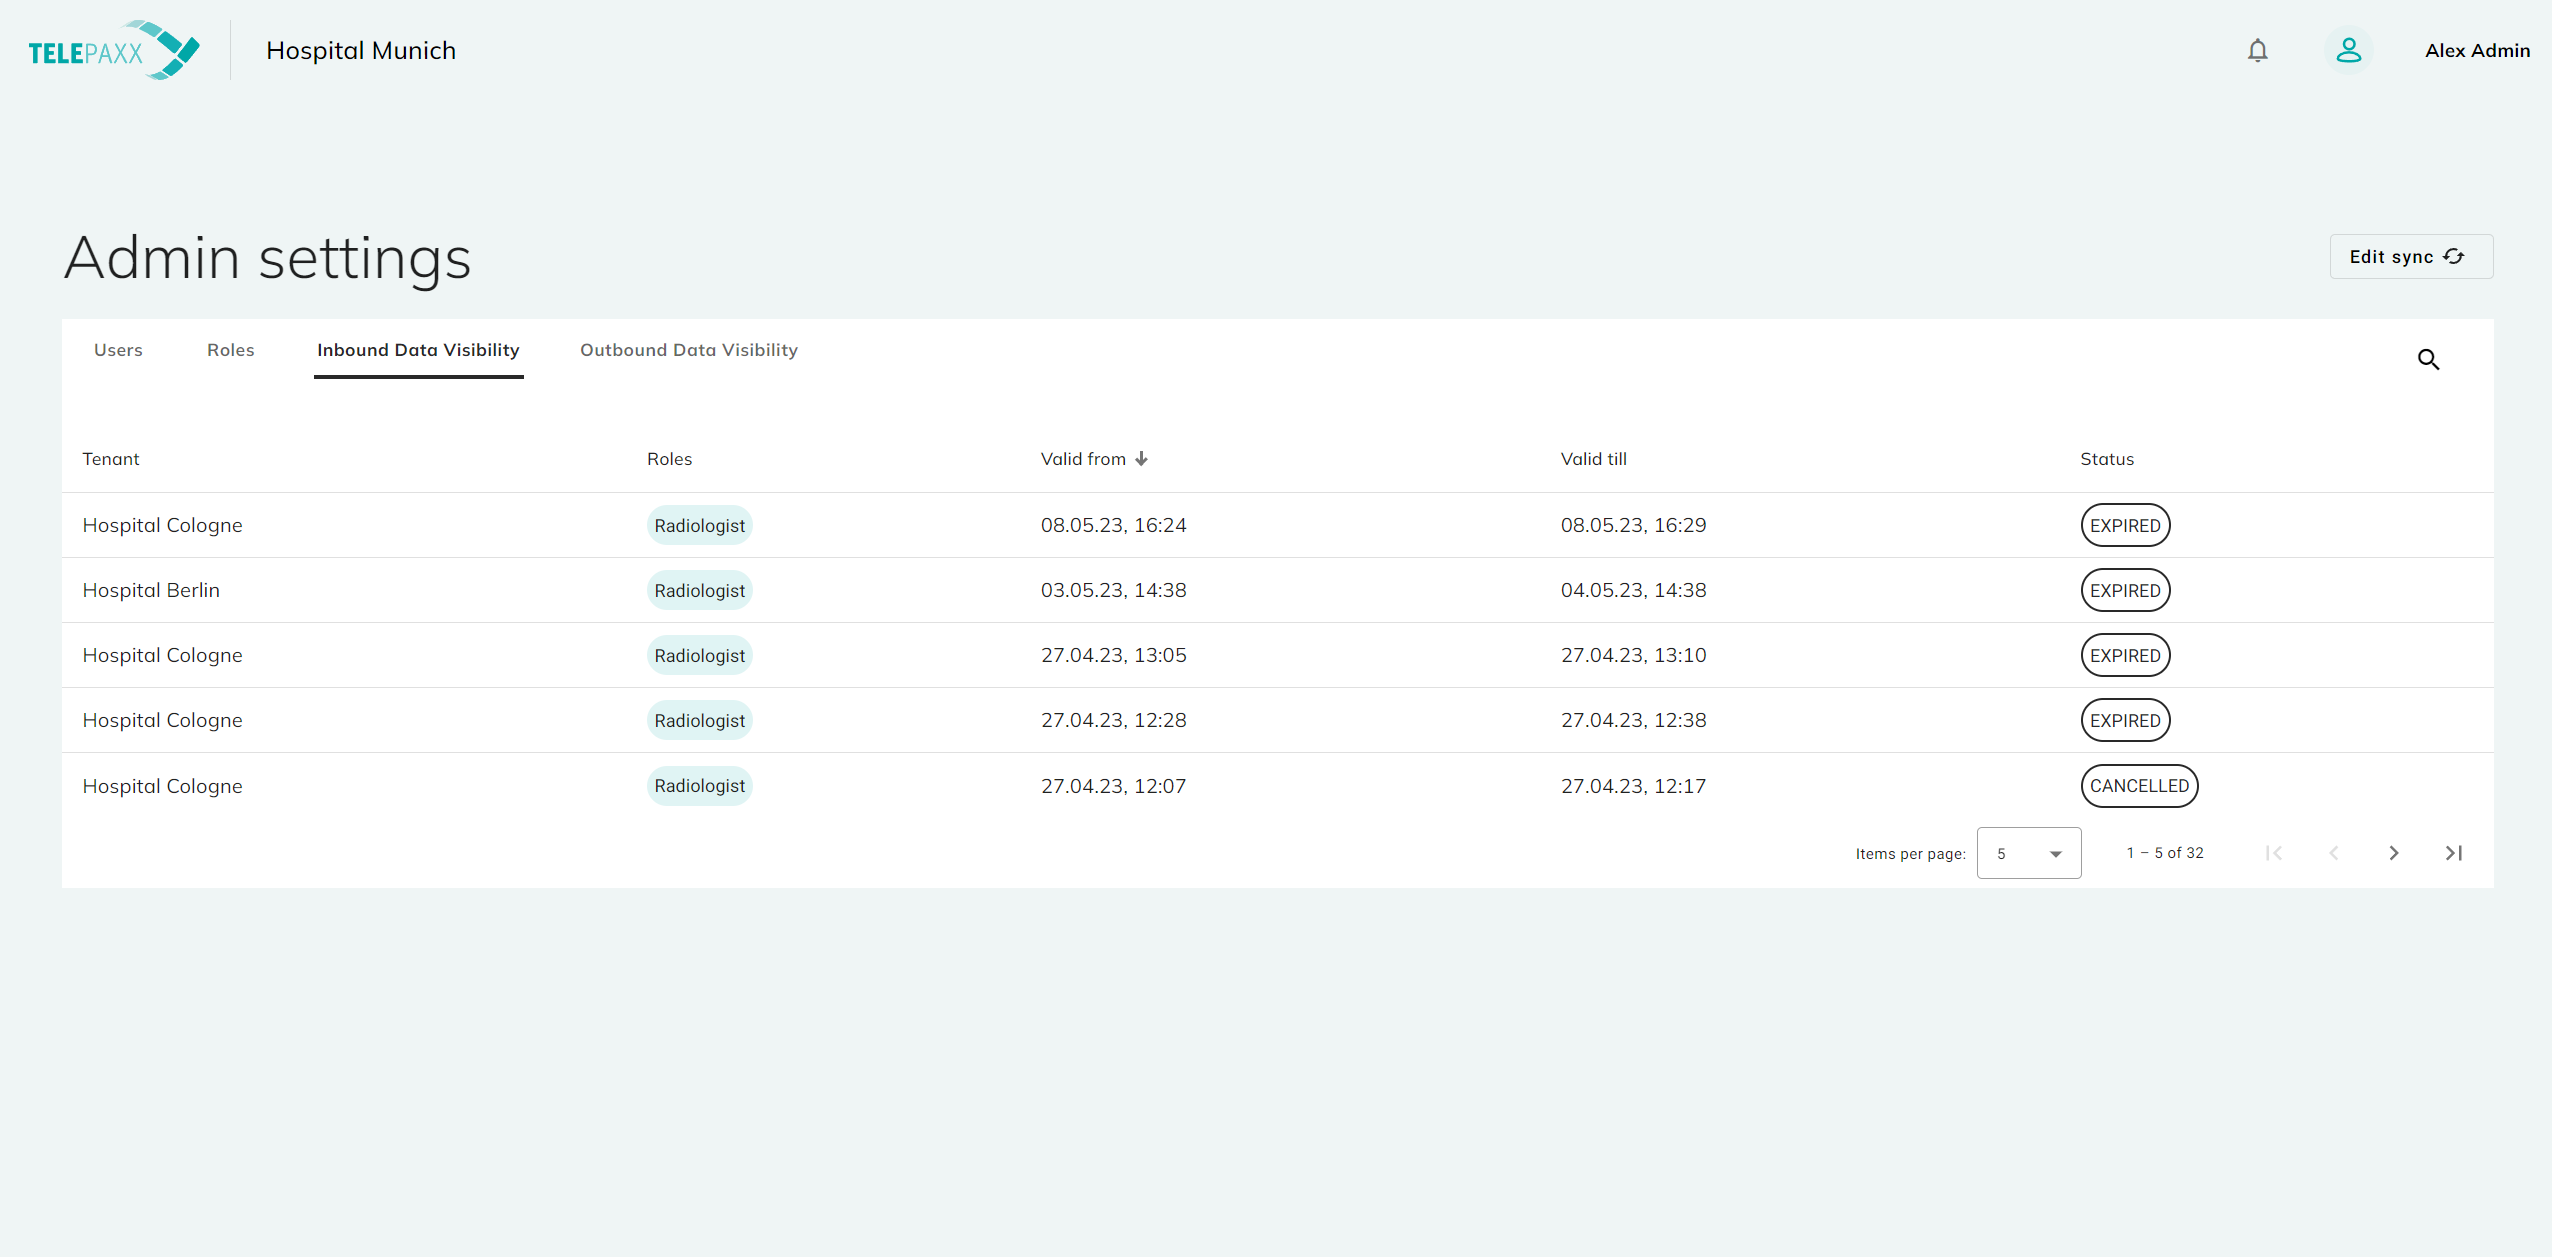Select the Hospital Berlin row
This screenshot has height=1257, width=2552.
point(151,590)
